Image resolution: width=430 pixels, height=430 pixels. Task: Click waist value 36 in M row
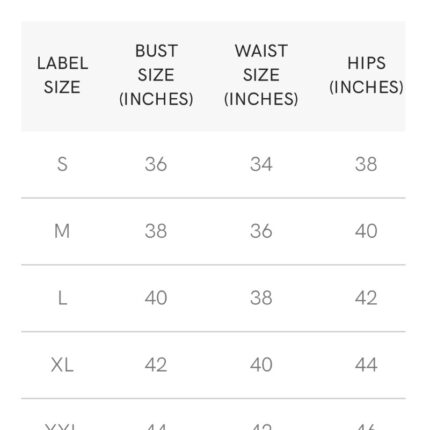click(x=261, y=231)
